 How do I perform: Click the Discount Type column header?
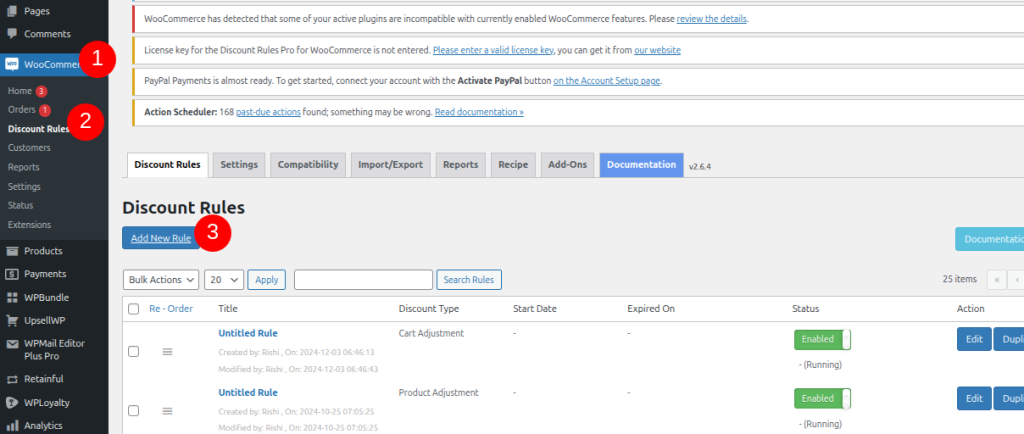click(x=429, y=309)
